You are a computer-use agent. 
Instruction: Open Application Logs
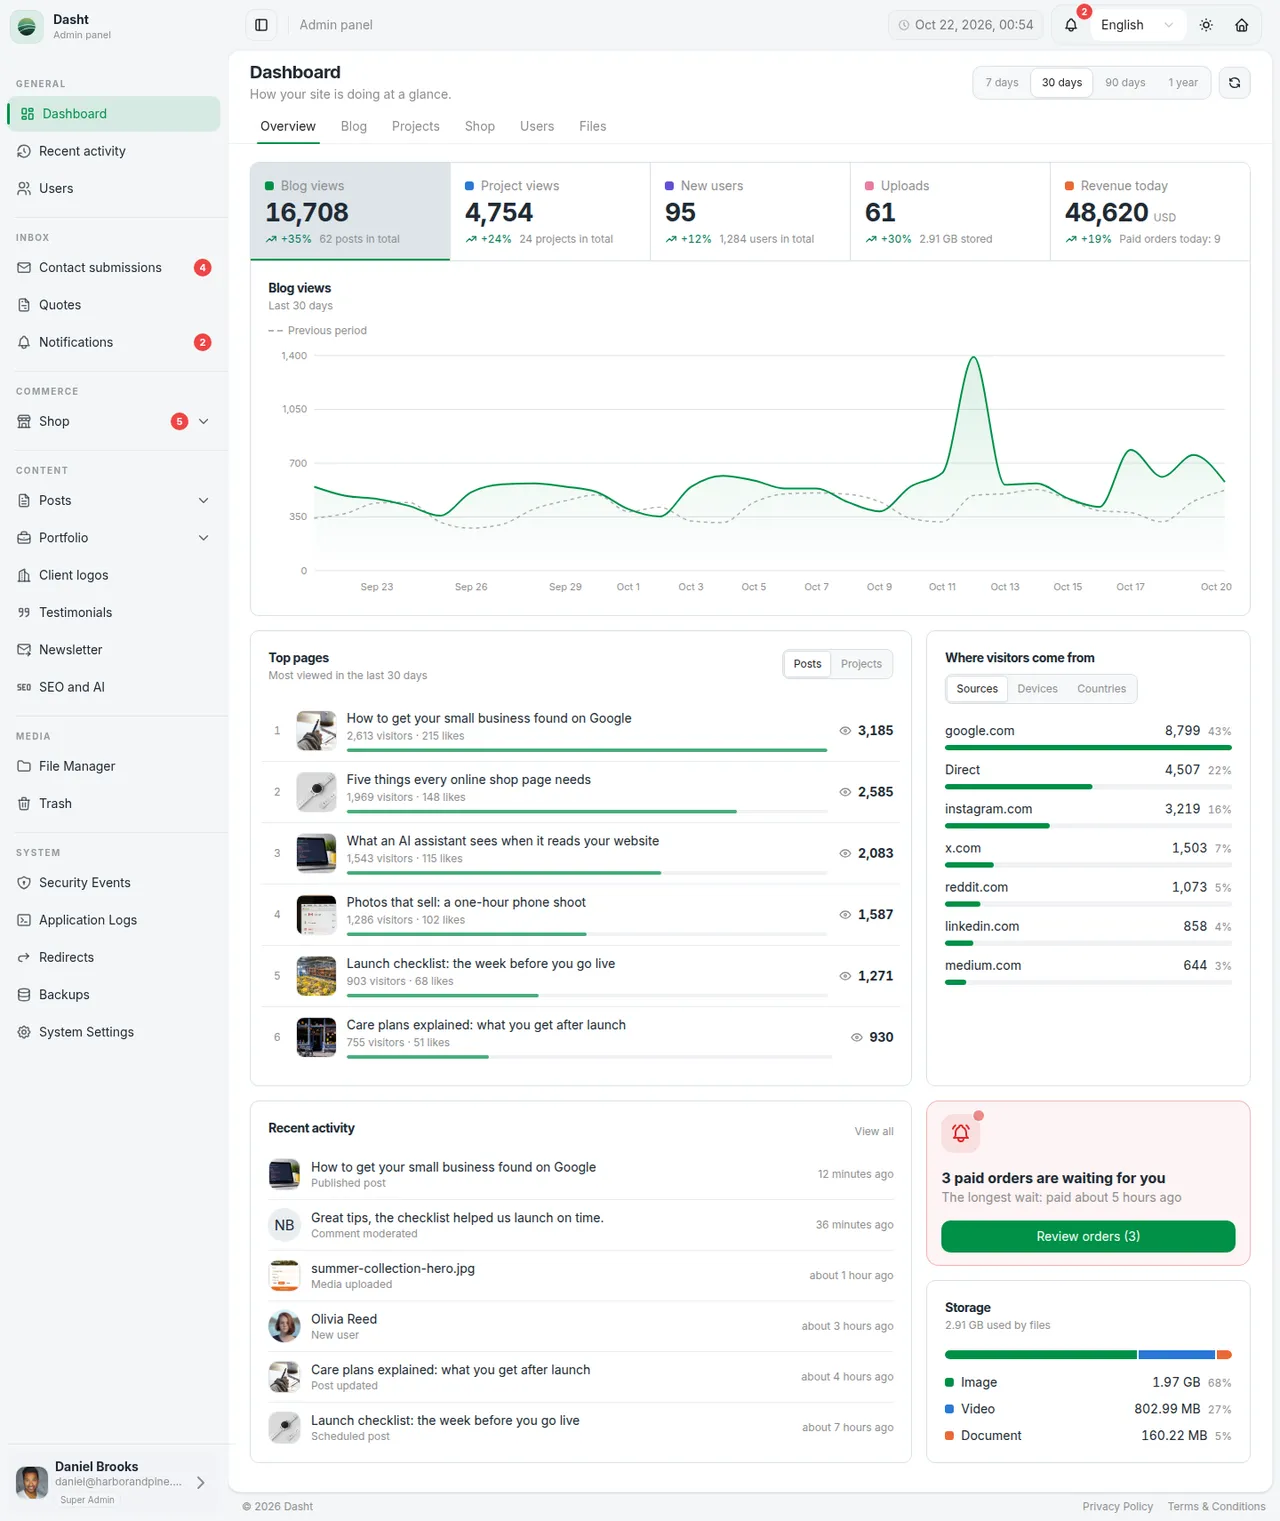click(114, 920)
